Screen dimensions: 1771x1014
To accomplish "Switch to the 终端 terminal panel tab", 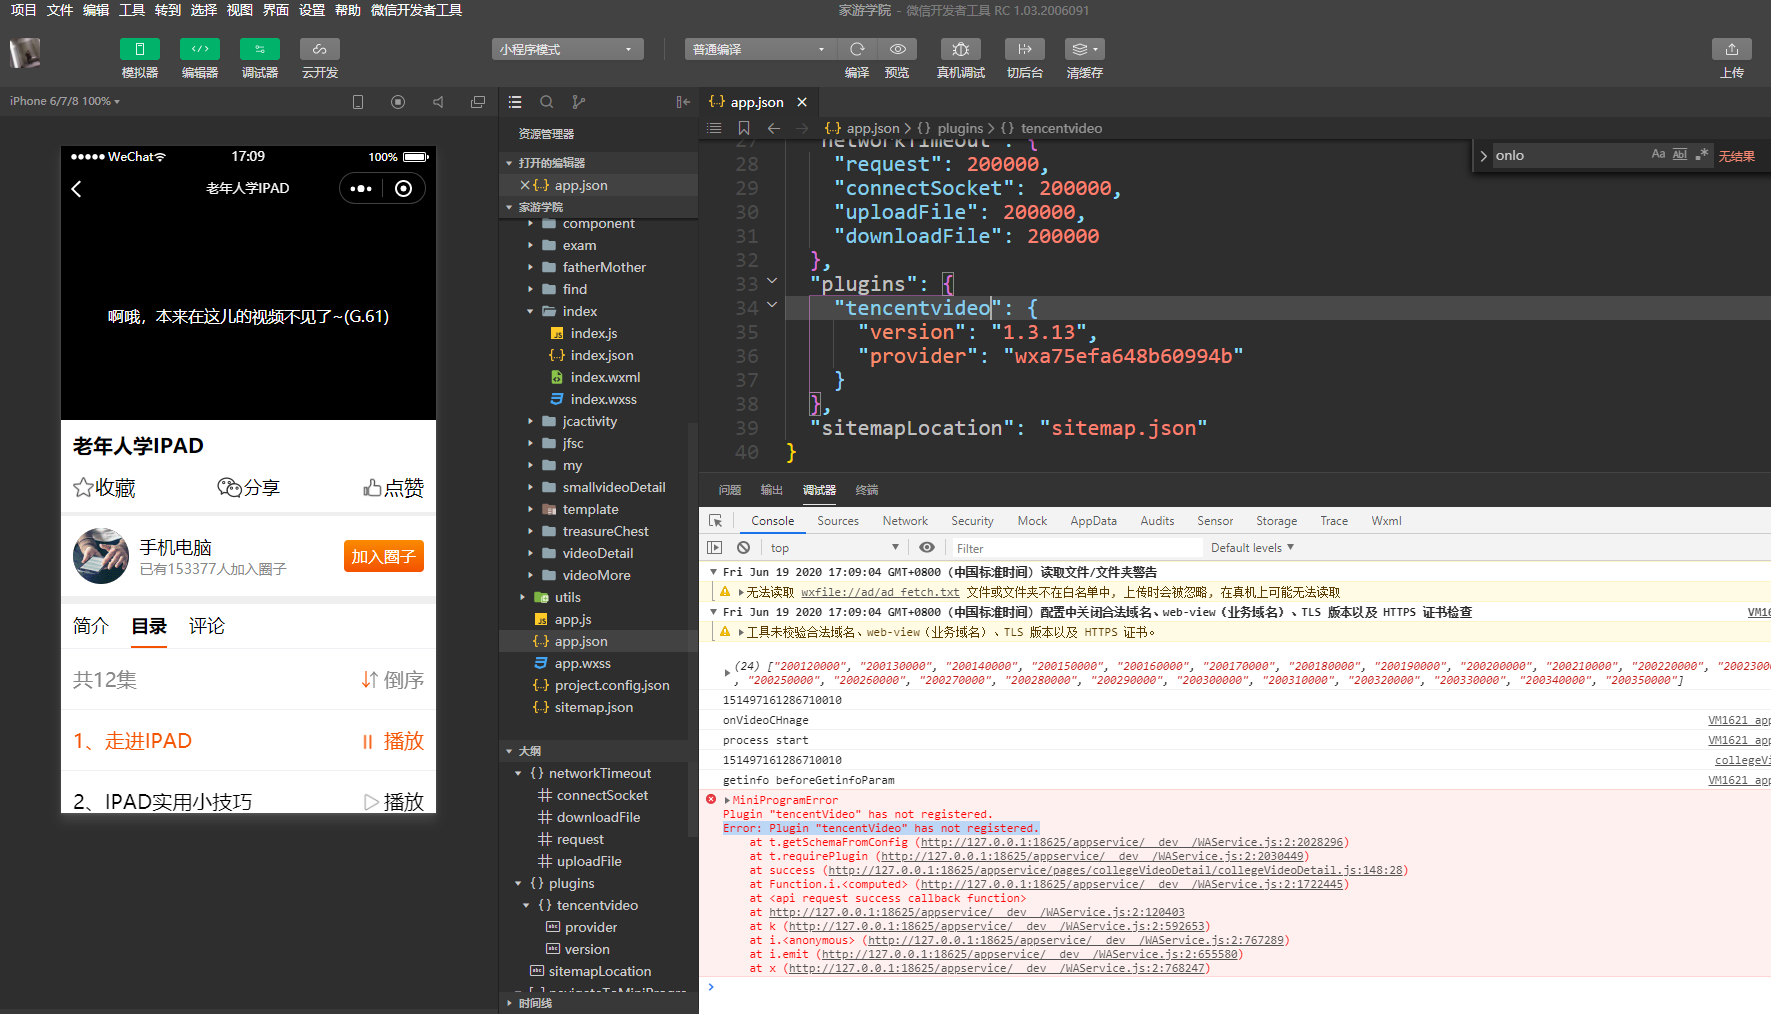I will point(867,490).
